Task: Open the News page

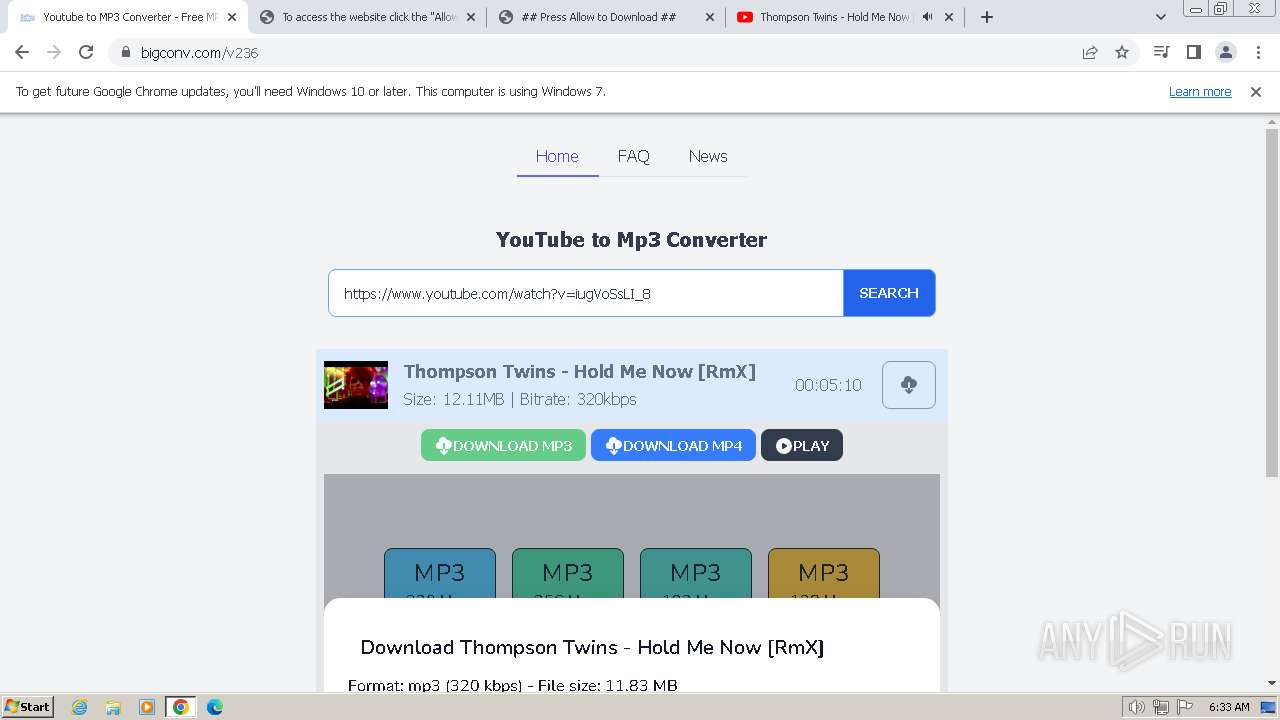Action: pyautogui.click(x=708, y=156)
